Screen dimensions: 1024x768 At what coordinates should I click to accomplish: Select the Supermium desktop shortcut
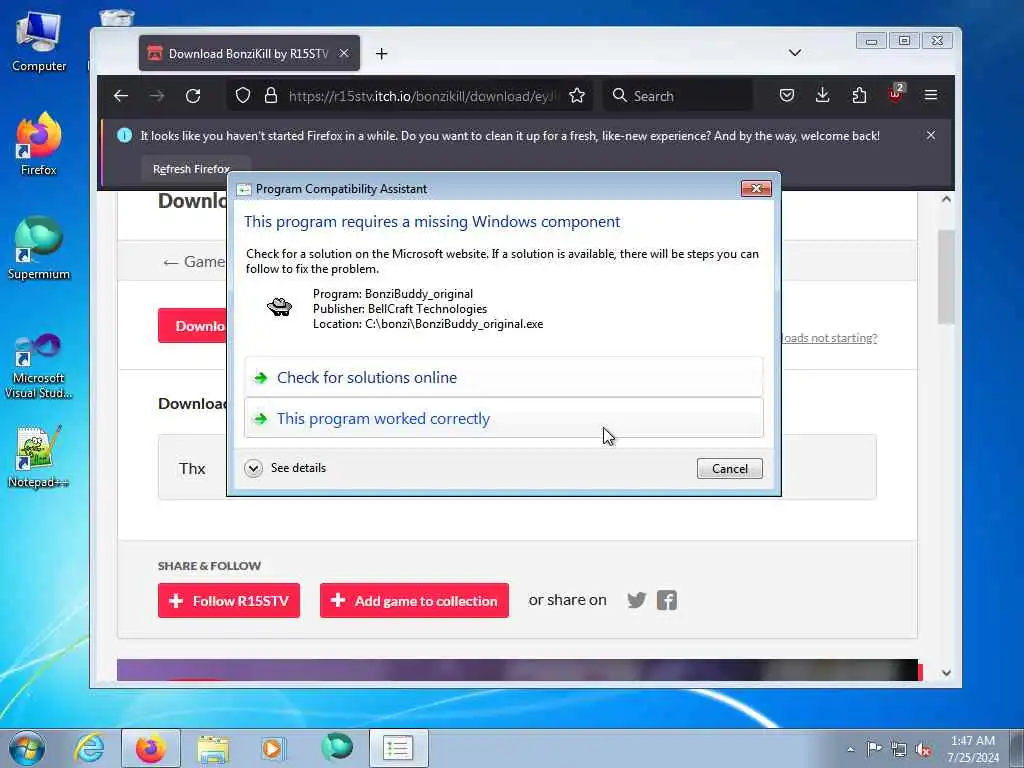(x=39, y=248)
